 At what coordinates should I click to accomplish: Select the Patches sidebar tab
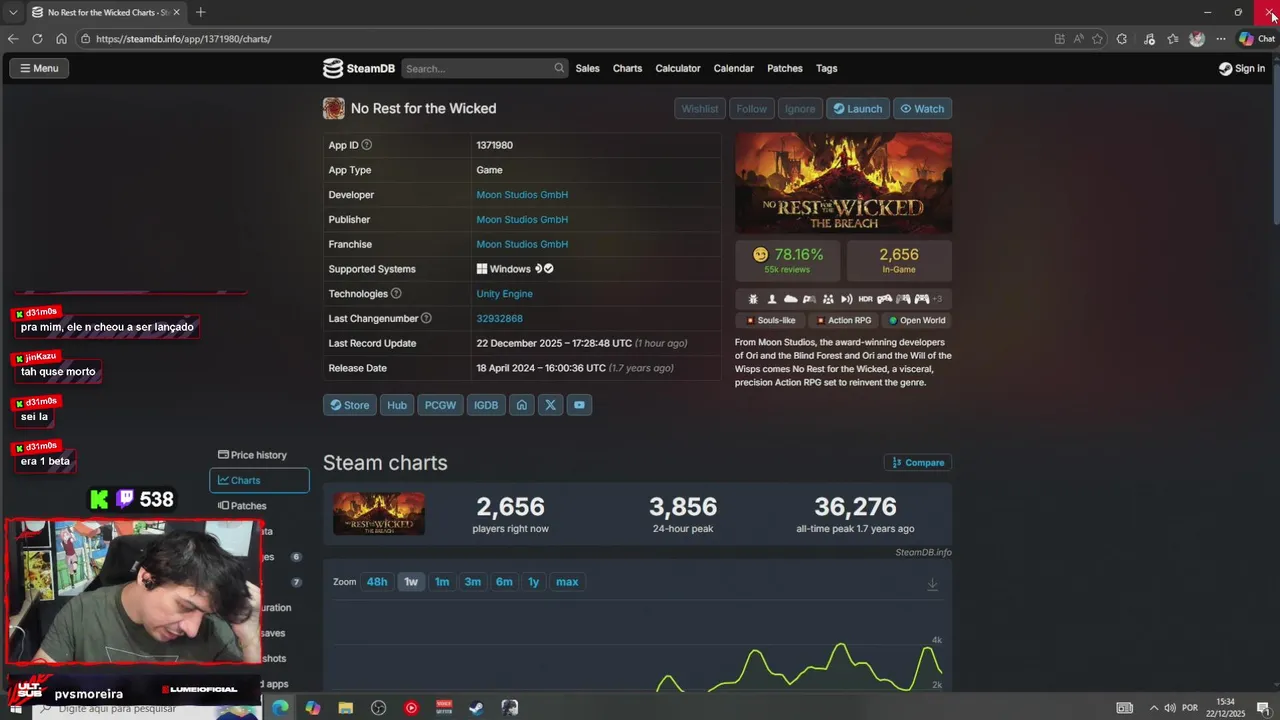(259, 506)
